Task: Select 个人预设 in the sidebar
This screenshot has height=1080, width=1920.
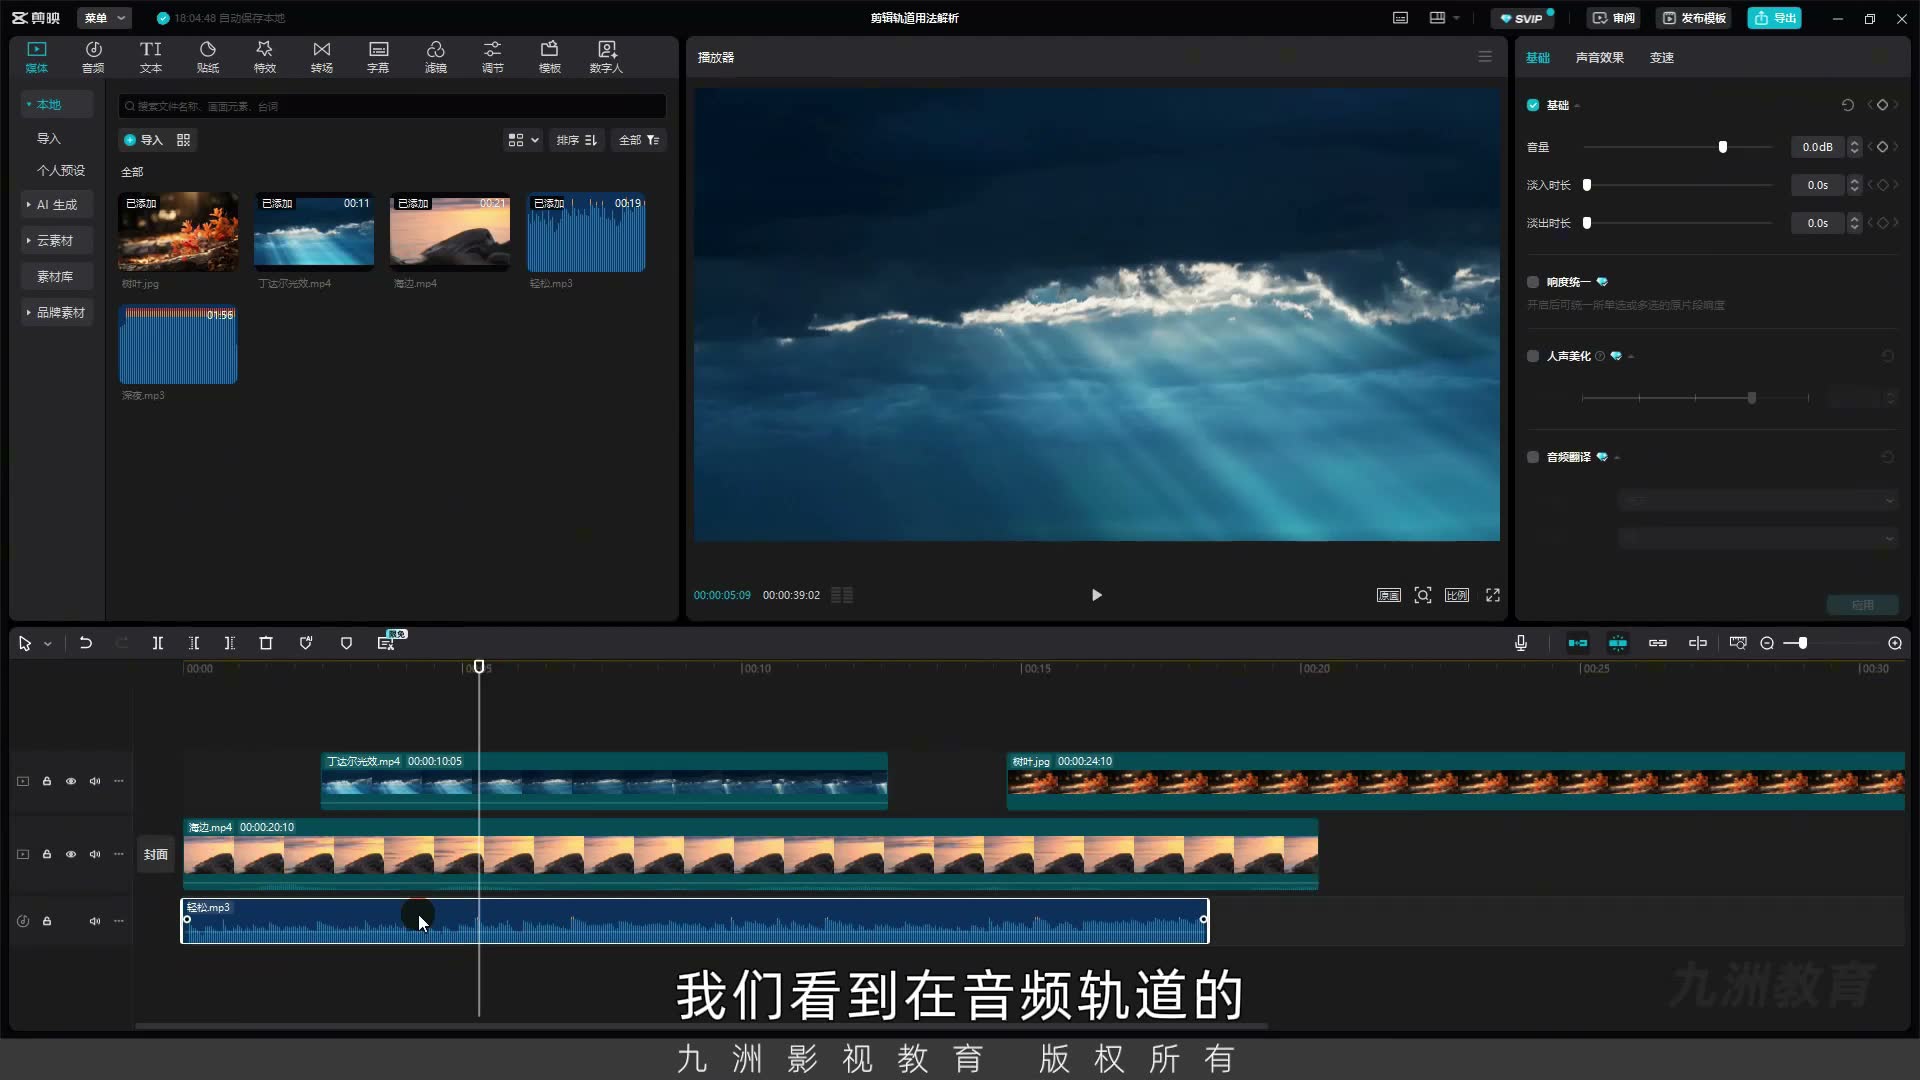Action: [x=61, y=170]
